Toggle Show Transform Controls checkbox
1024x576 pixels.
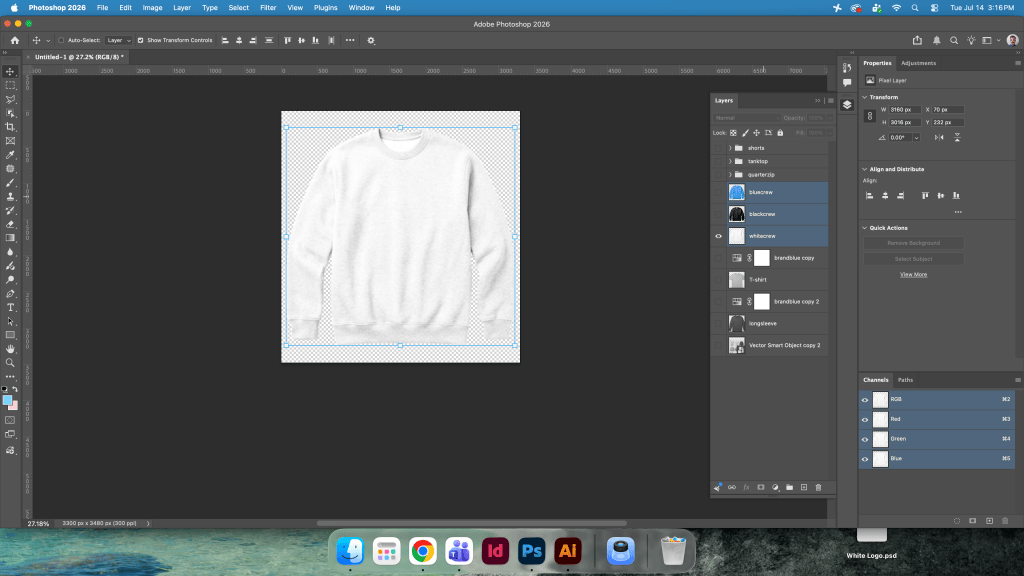pos(140,40)
